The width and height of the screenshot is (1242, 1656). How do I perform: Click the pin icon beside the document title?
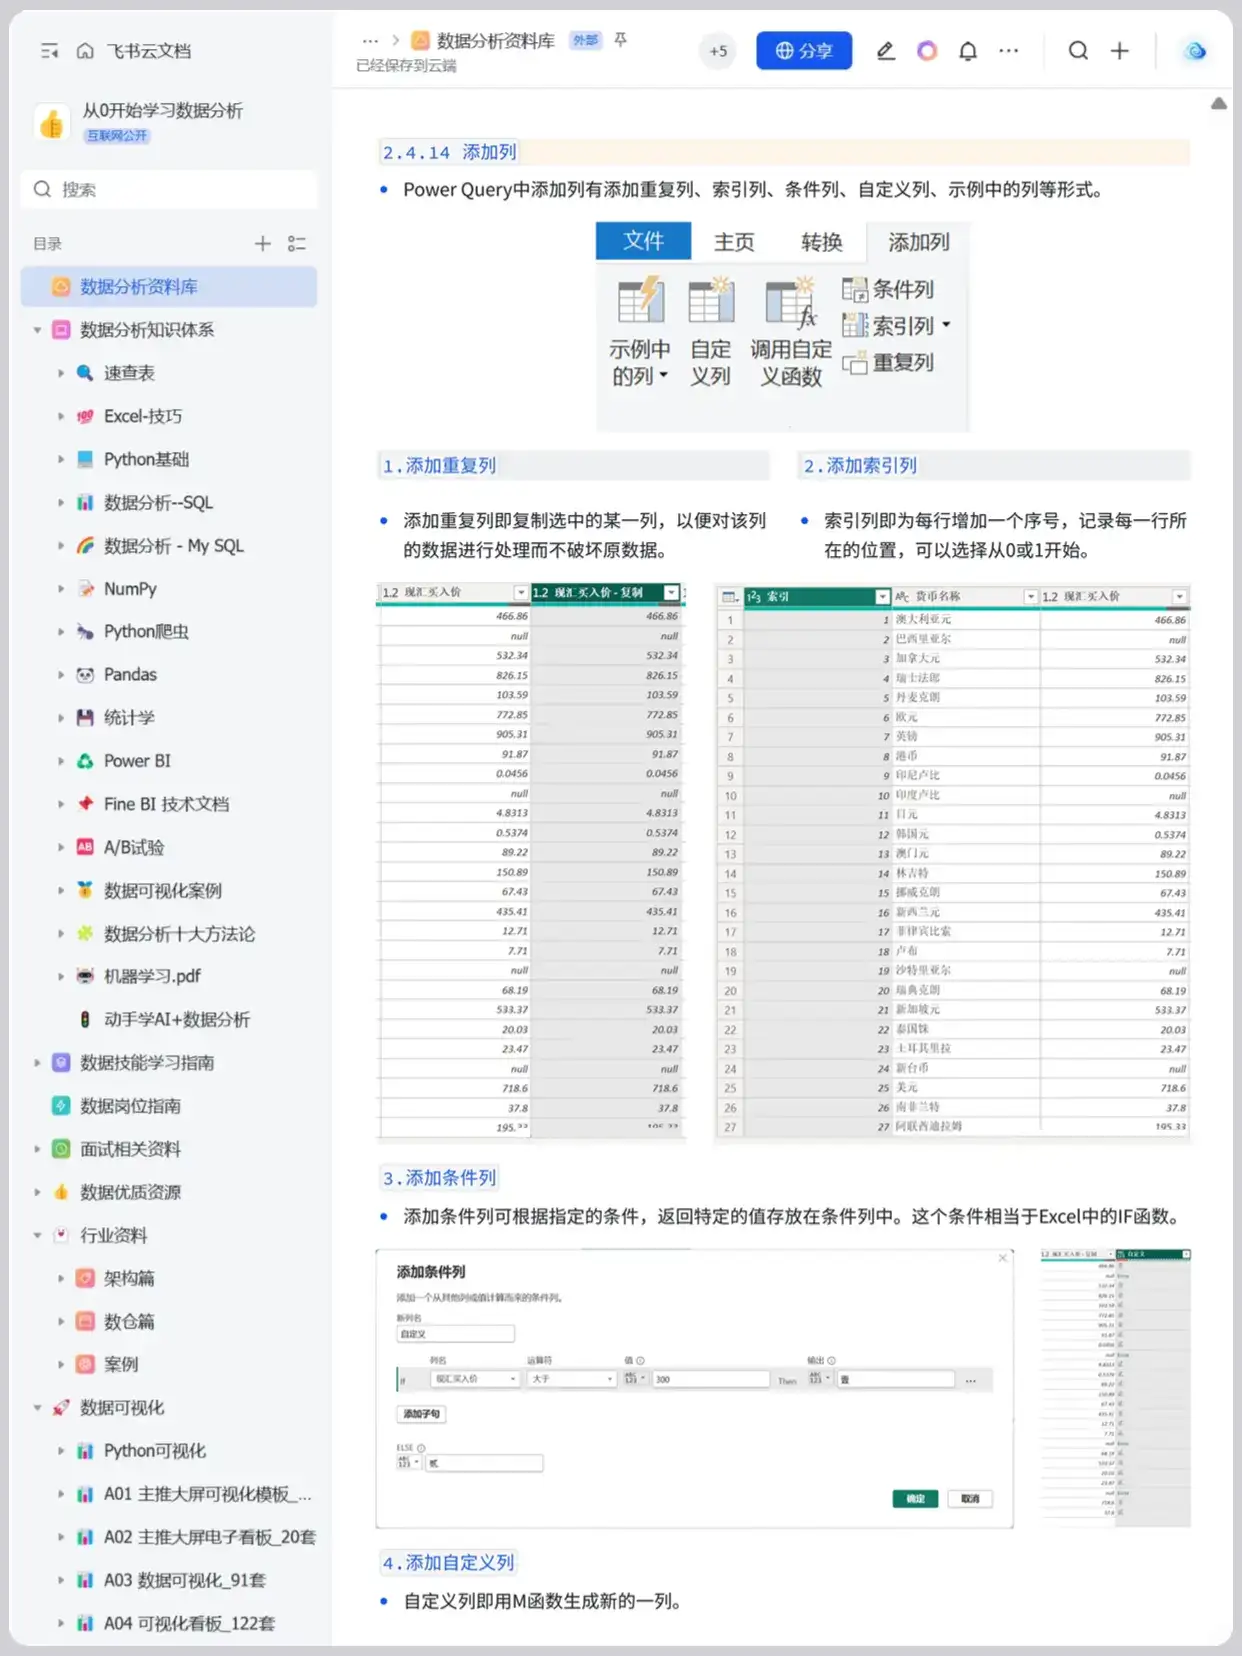(621, 40)
